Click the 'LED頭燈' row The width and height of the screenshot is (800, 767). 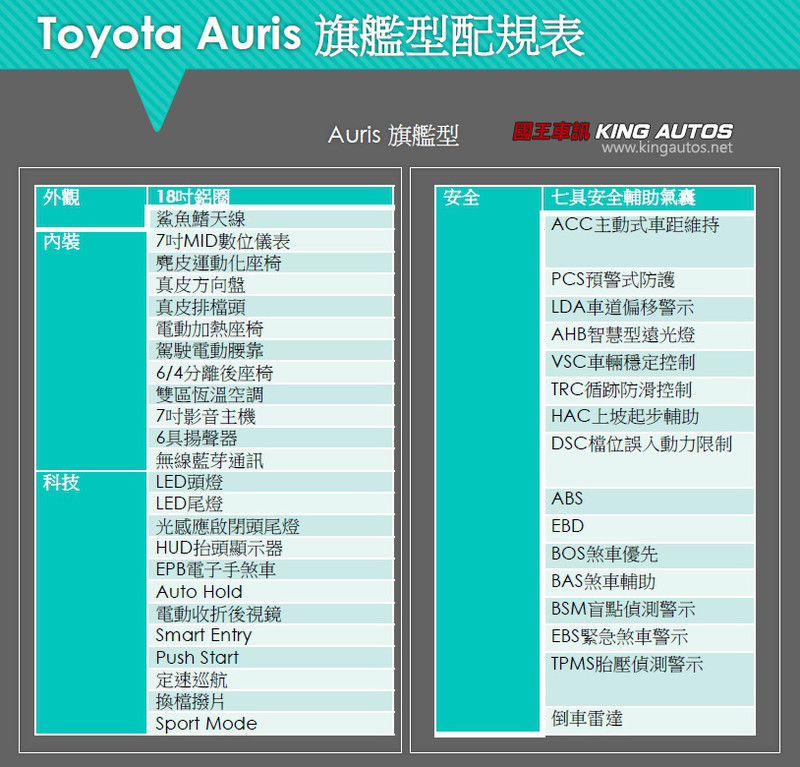pyautogui.click(x=270, y=482)
